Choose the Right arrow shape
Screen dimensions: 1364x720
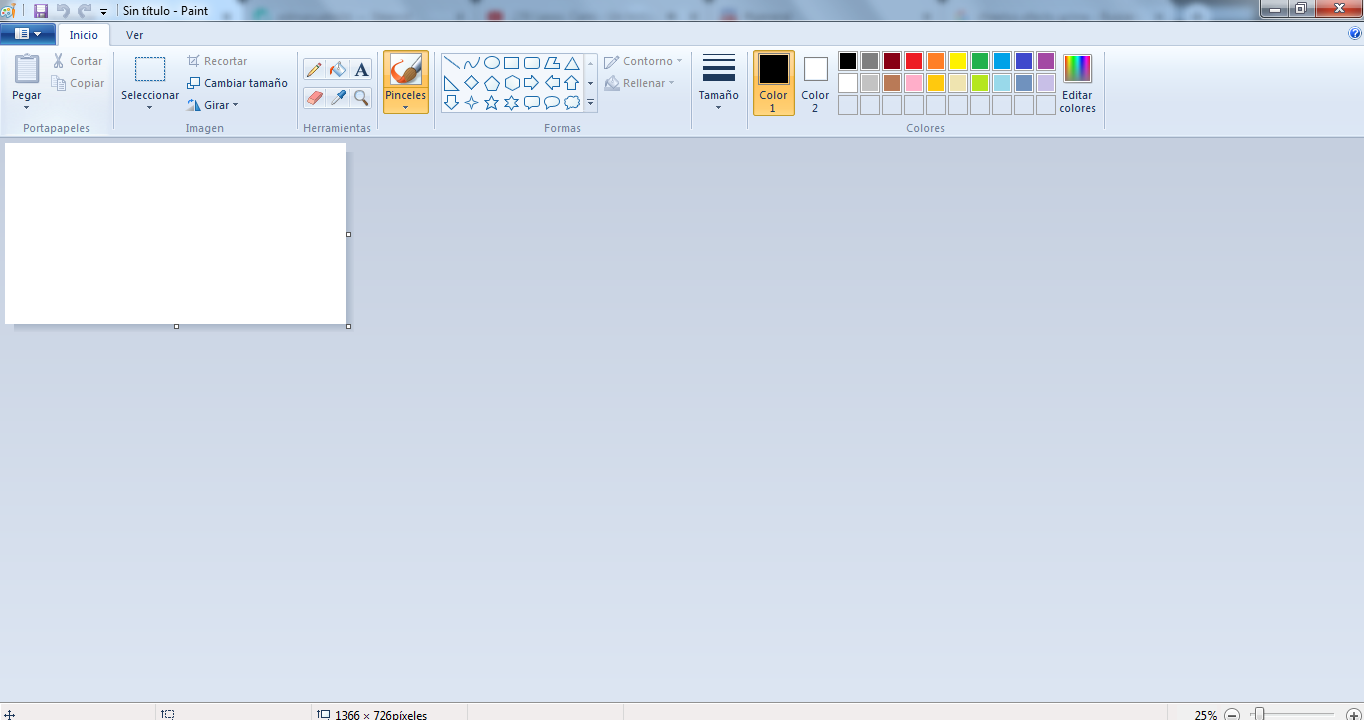[532, 83]
